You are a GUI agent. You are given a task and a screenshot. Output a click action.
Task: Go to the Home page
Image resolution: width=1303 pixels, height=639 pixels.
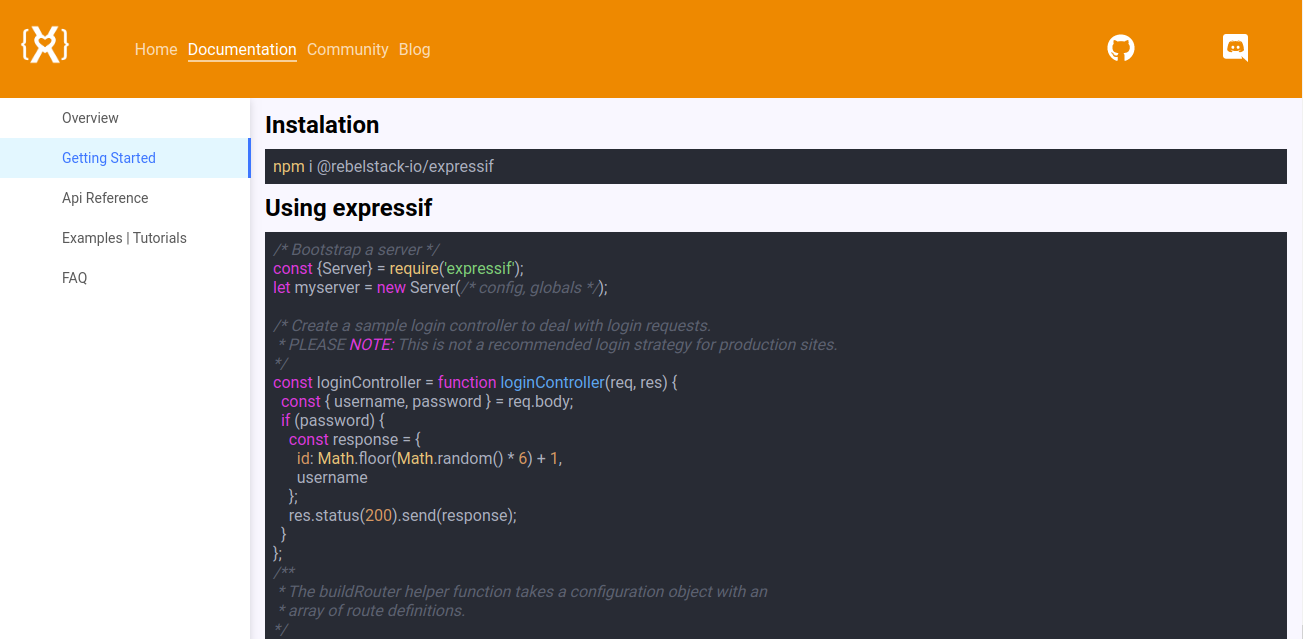156,49
